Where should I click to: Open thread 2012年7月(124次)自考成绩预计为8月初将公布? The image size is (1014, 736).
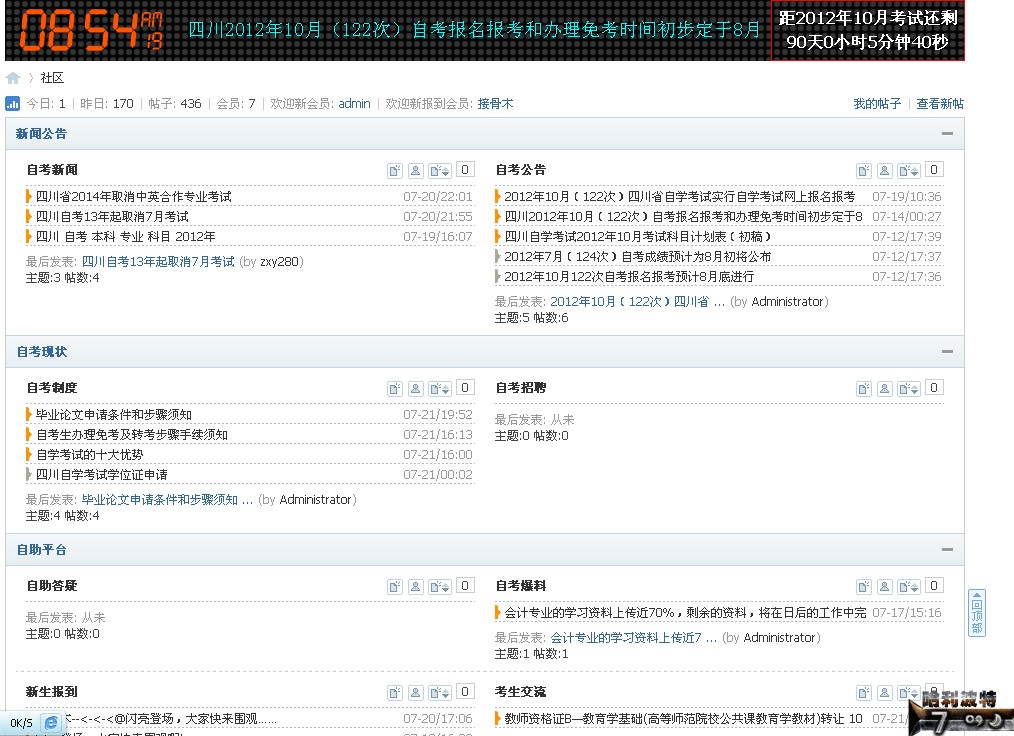pyautogui.click(x=638, y=257)
